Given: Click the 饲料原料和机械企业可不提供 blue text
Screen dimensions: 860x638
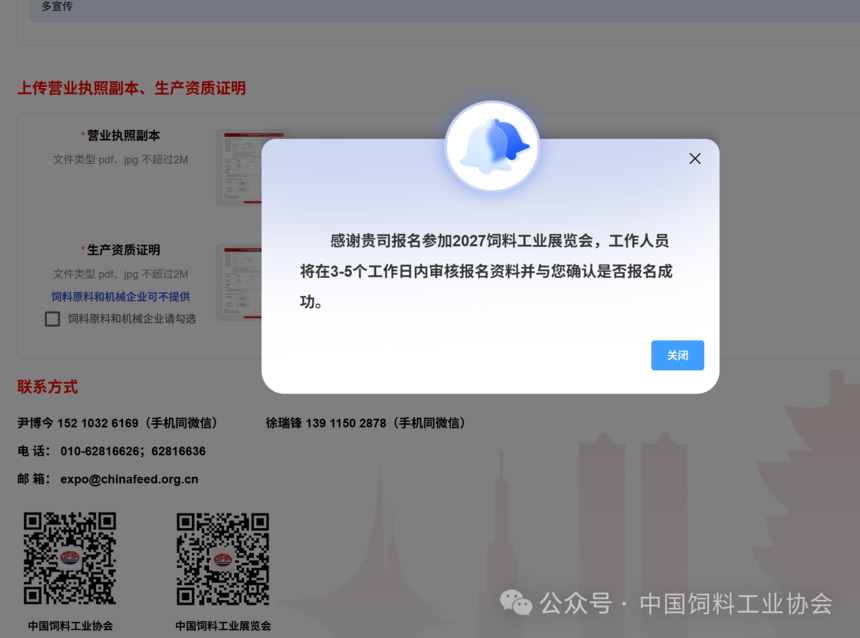Looking at the screenshot, I should (x=121, y=297).
